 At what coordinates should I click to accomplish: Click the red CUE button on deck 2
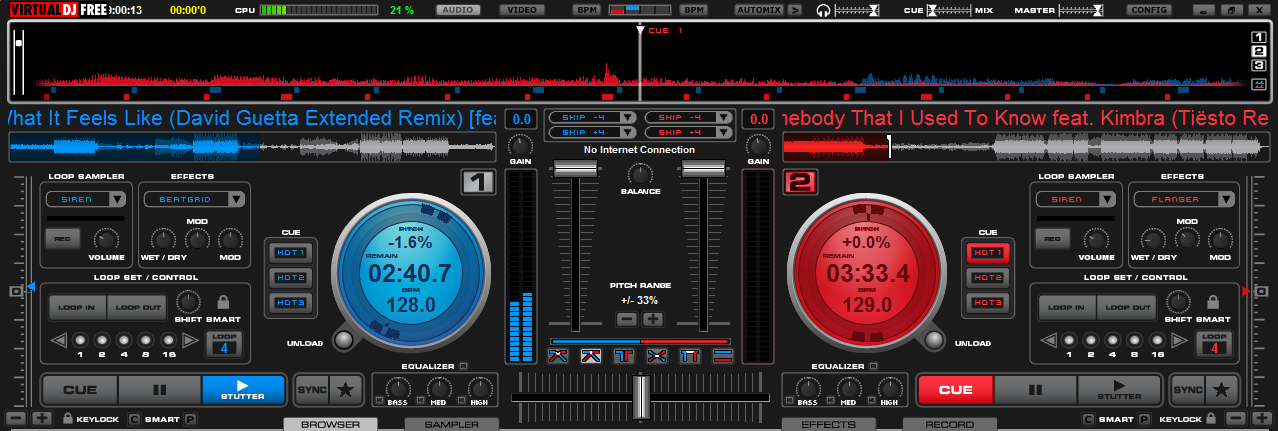[955, 390]
